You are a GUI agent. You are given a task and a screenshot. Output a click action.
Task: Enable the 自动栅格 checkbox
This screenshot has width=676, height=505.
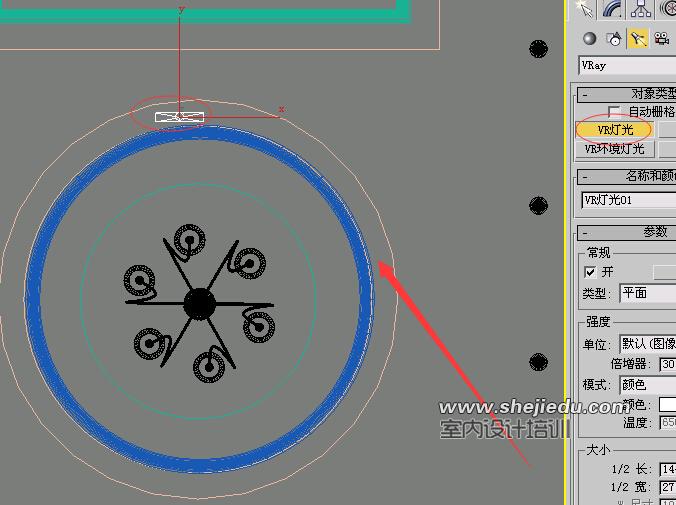click(614, 112)
